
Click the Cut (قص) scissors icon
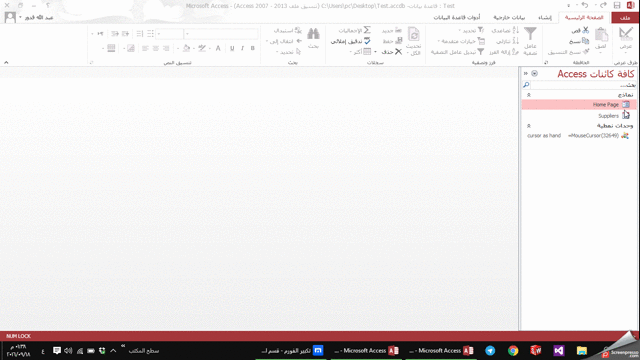[585, 30]
